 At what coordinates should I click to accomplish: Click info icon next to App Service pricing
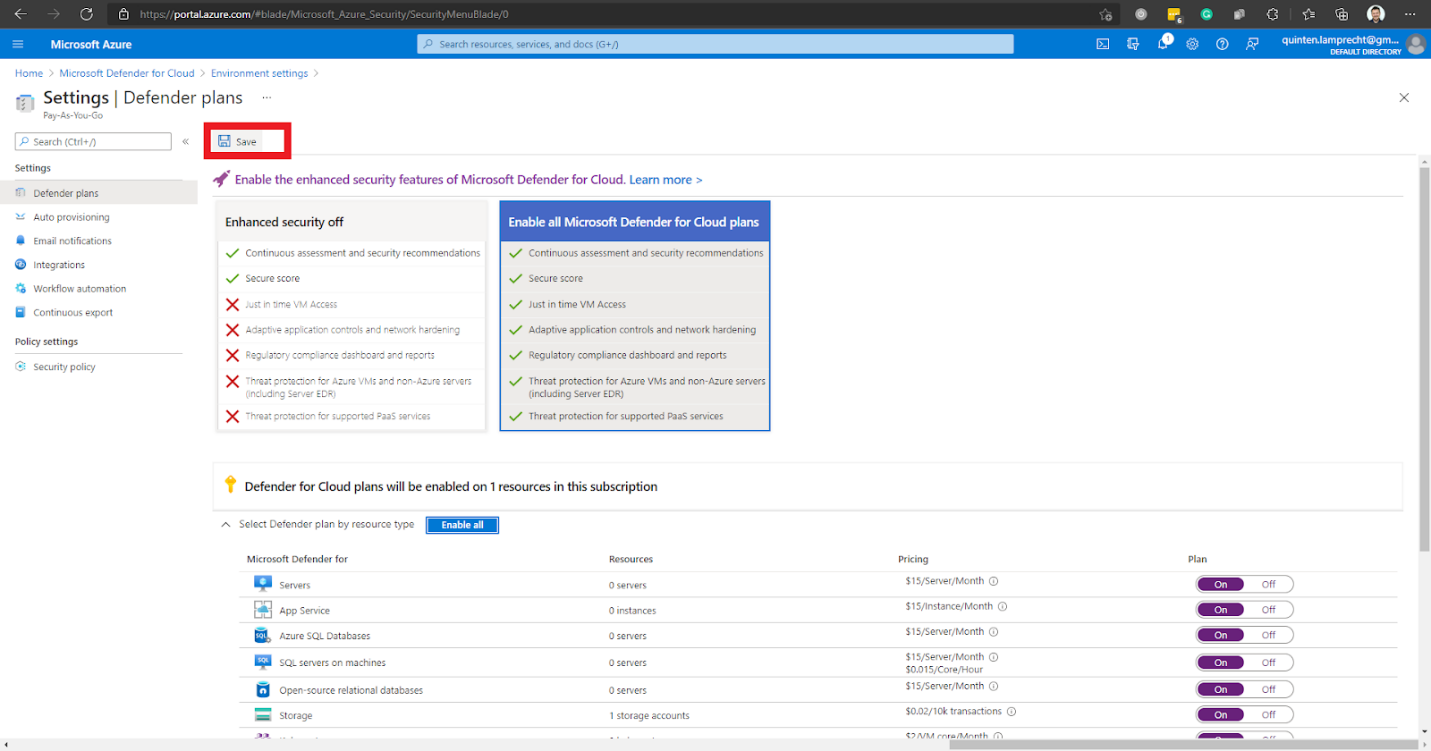tap(1002, 606)
